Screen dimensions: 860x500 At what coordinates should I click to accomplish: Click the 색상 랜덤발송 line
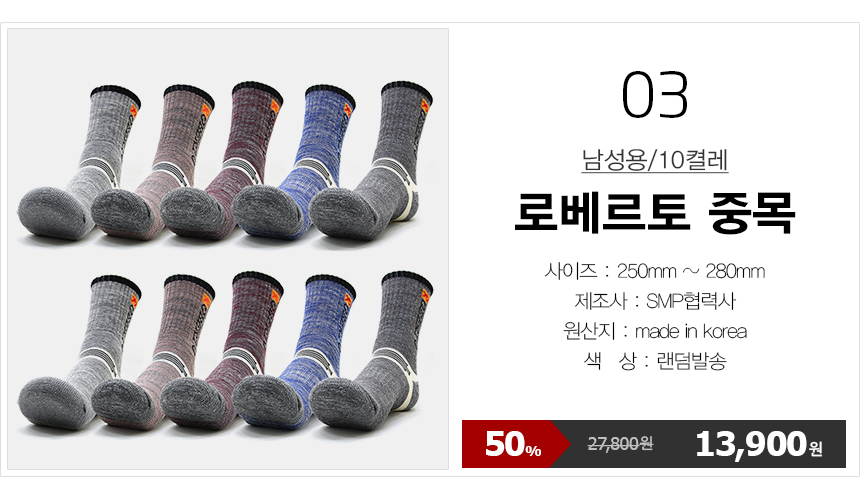click(x=654, y=361)
